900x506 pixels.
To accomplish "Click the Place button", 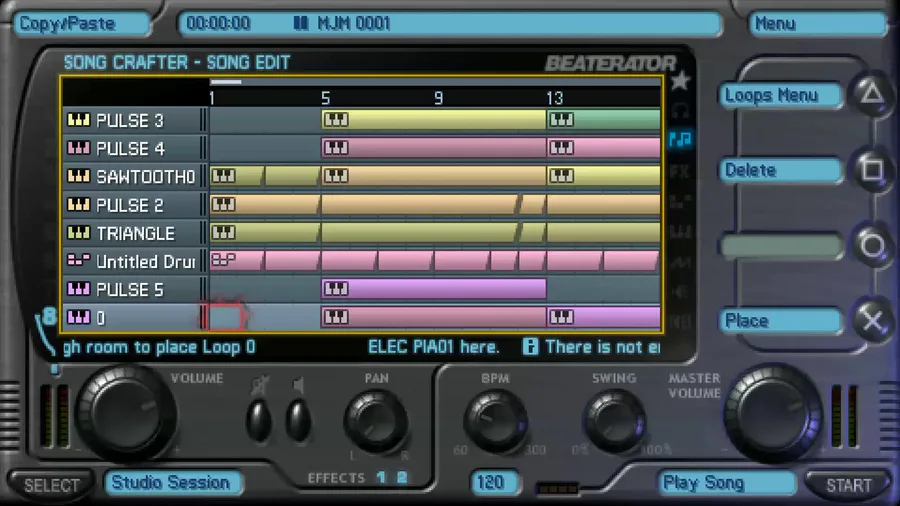I will [x=781, y=321].
